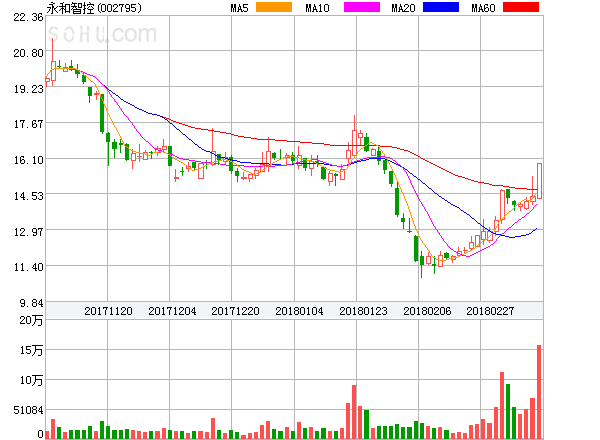Click the 20180206 date label

(427, 311)
